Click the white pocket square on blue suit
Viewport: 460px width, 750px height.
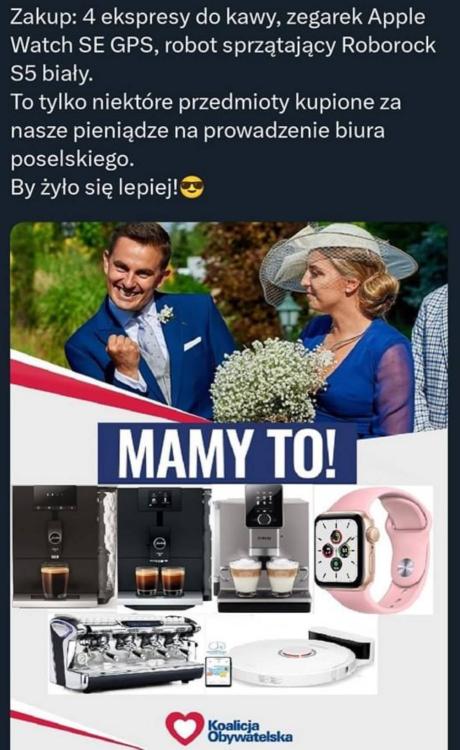[x=192, y=343]
